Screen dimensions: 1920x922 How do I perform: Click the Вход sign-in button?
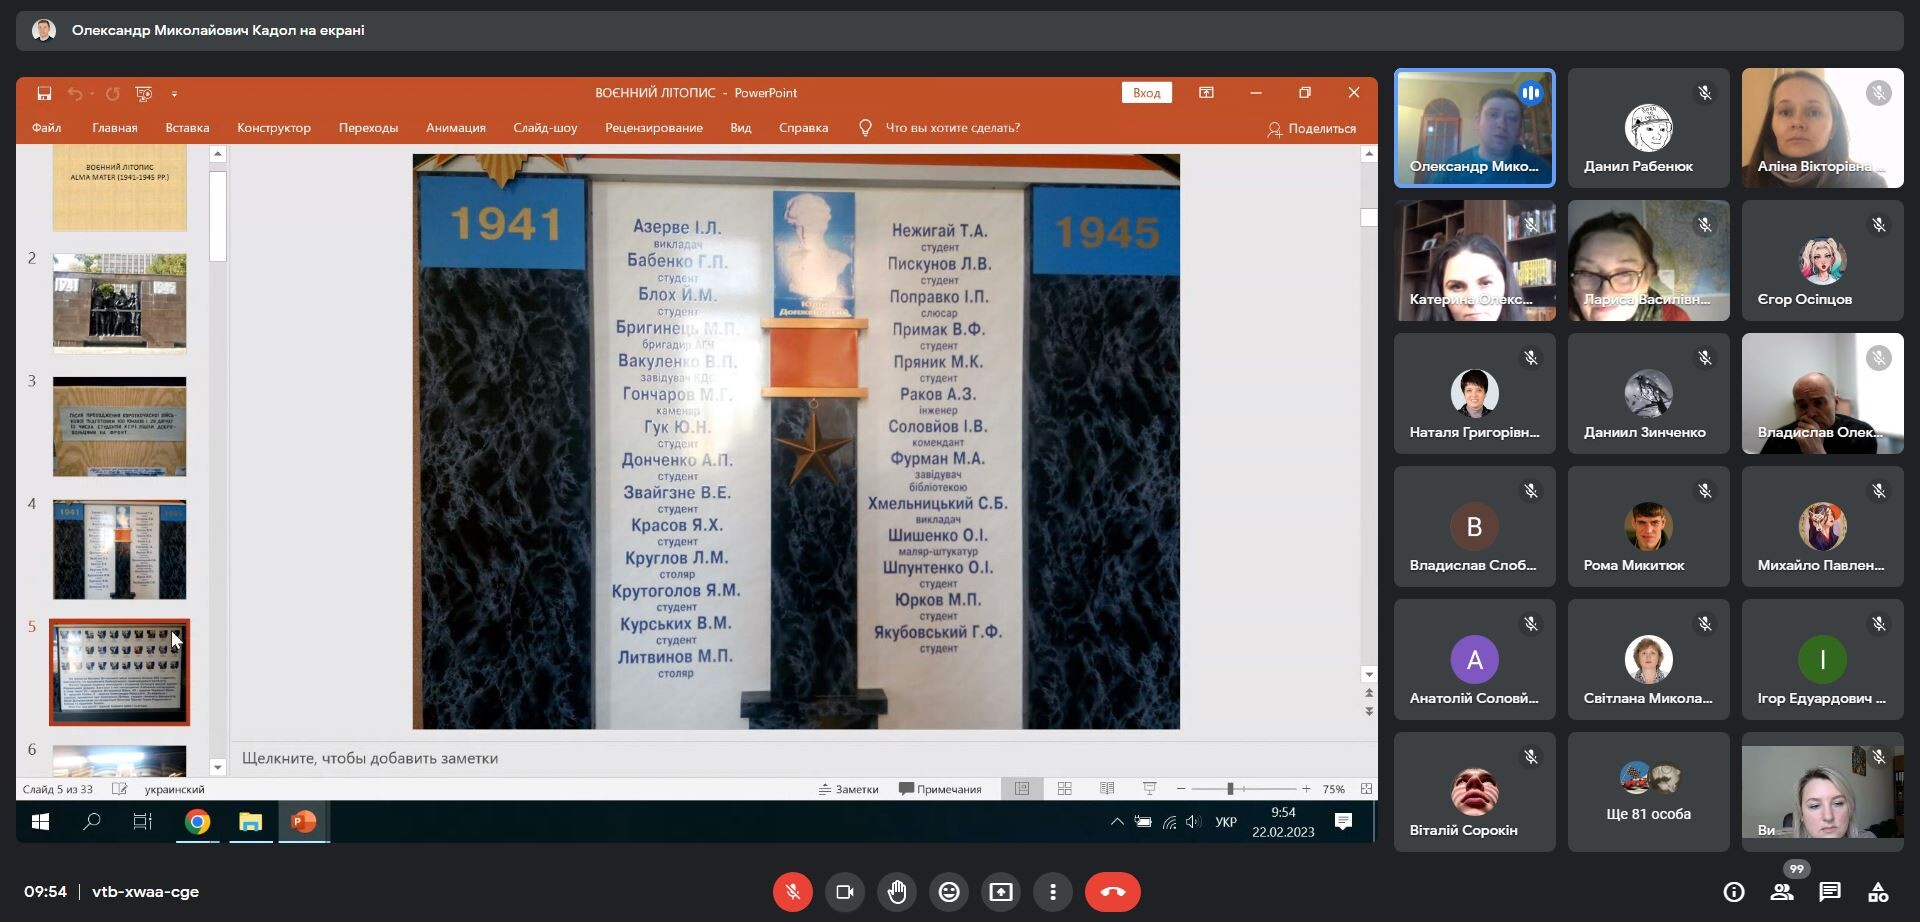[x=1146, y=93]
